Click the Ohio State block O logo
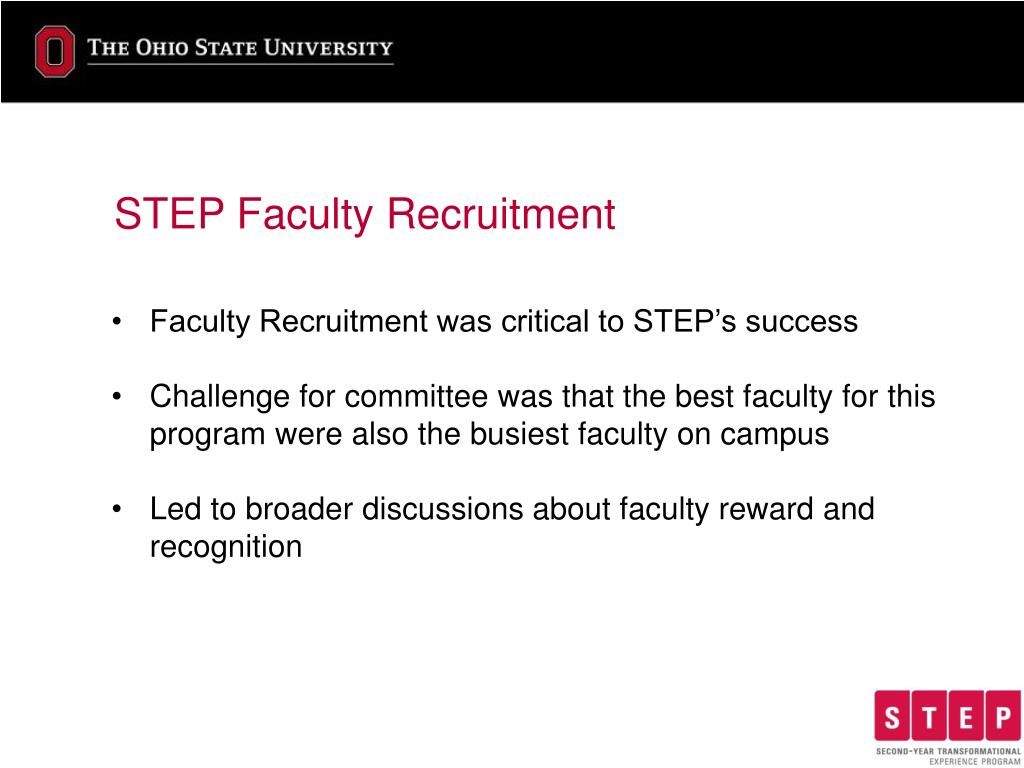 54,51
